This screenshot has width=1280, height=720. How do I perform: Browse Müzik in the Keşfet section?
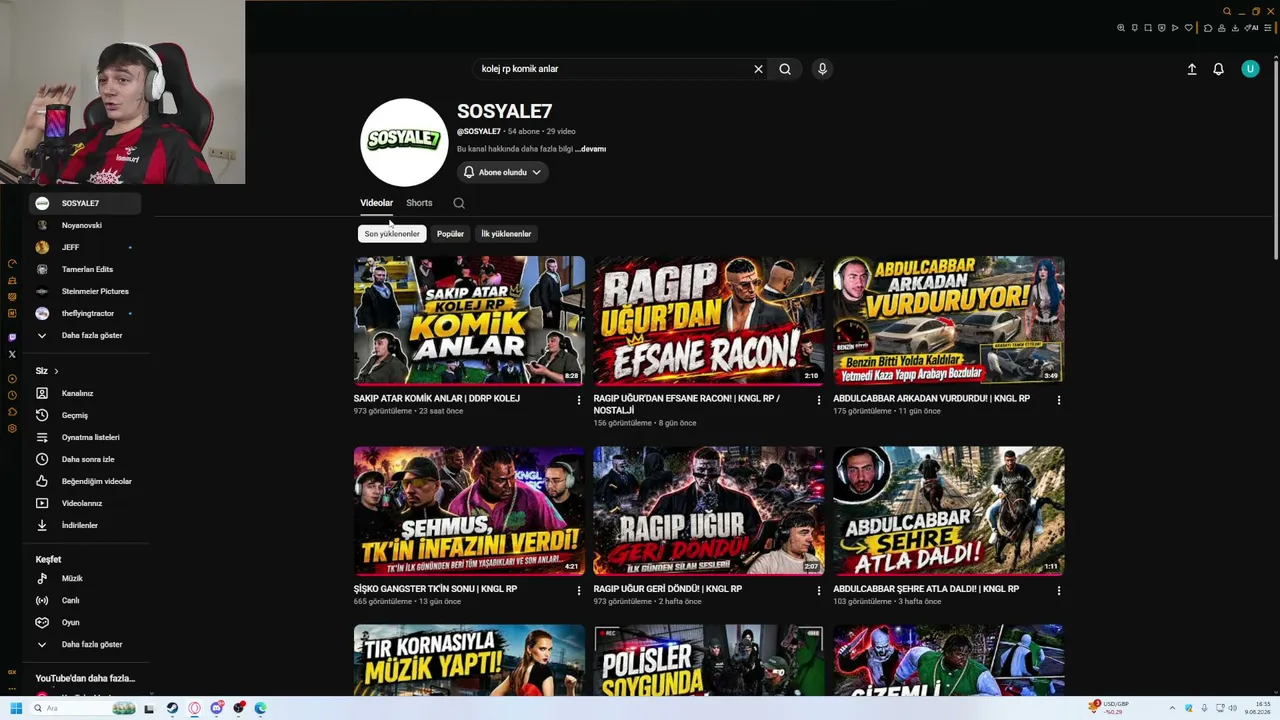(x=85, y=578)
